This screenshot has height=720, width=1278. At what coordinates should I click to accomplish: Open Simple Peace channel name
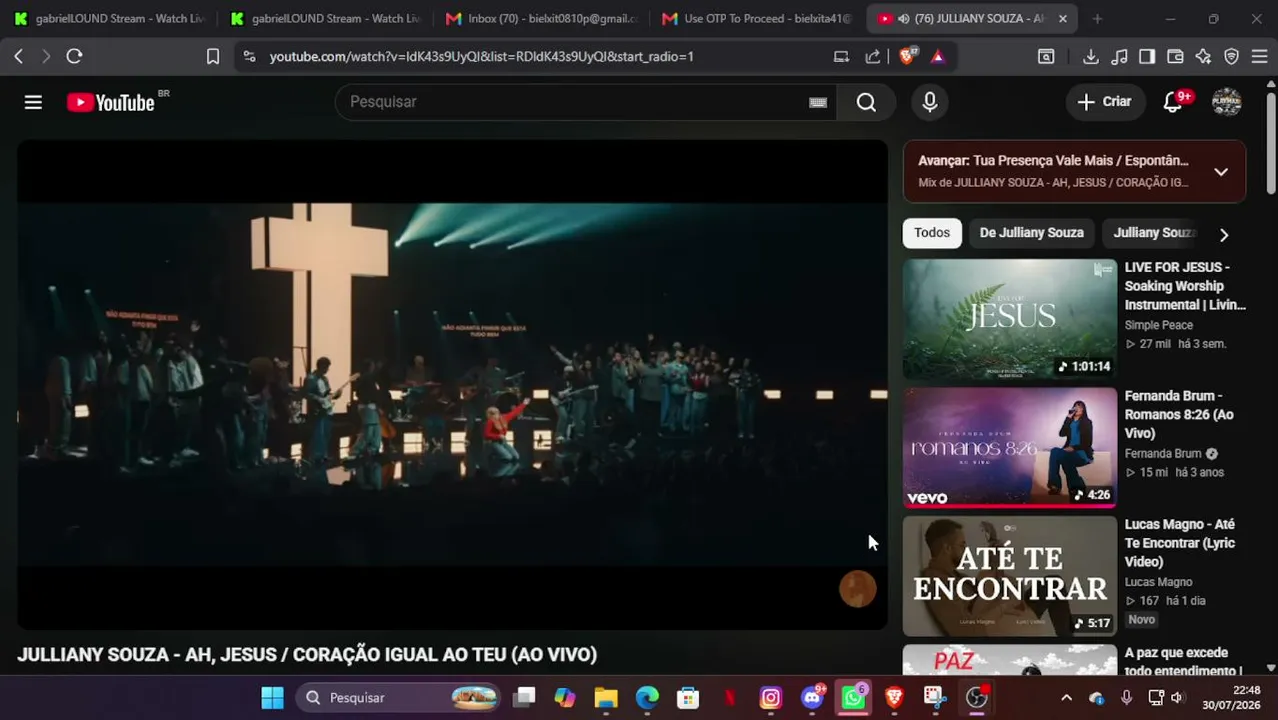pos(1159,325)
